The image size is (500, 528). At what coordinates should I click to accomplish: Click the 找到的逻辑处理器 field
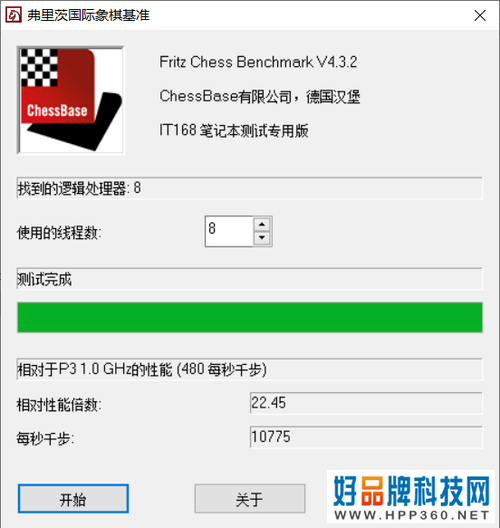tap(250, 188)
